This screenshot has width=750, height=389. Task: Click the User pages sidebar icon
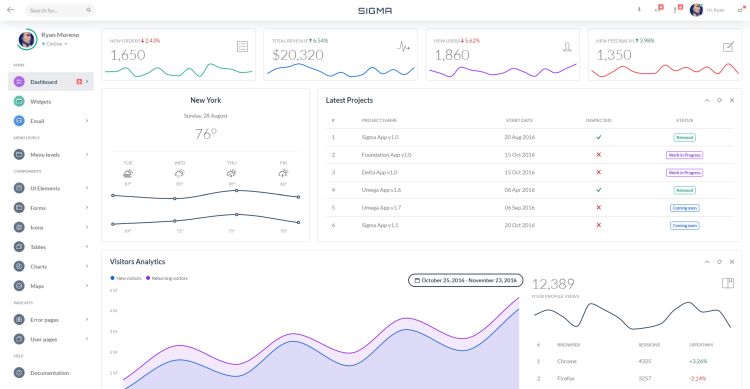[19, 339]
